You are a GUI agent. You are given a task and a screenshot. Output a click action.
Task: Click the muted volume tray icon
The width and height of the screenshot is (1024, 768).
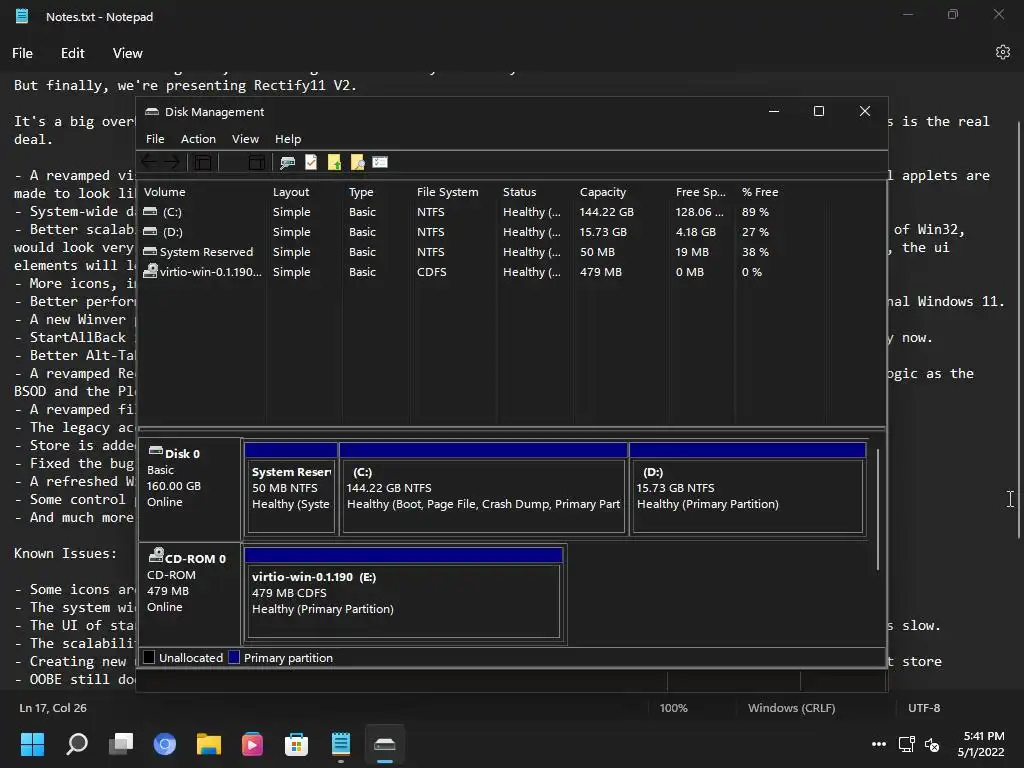tap(932, 744)
